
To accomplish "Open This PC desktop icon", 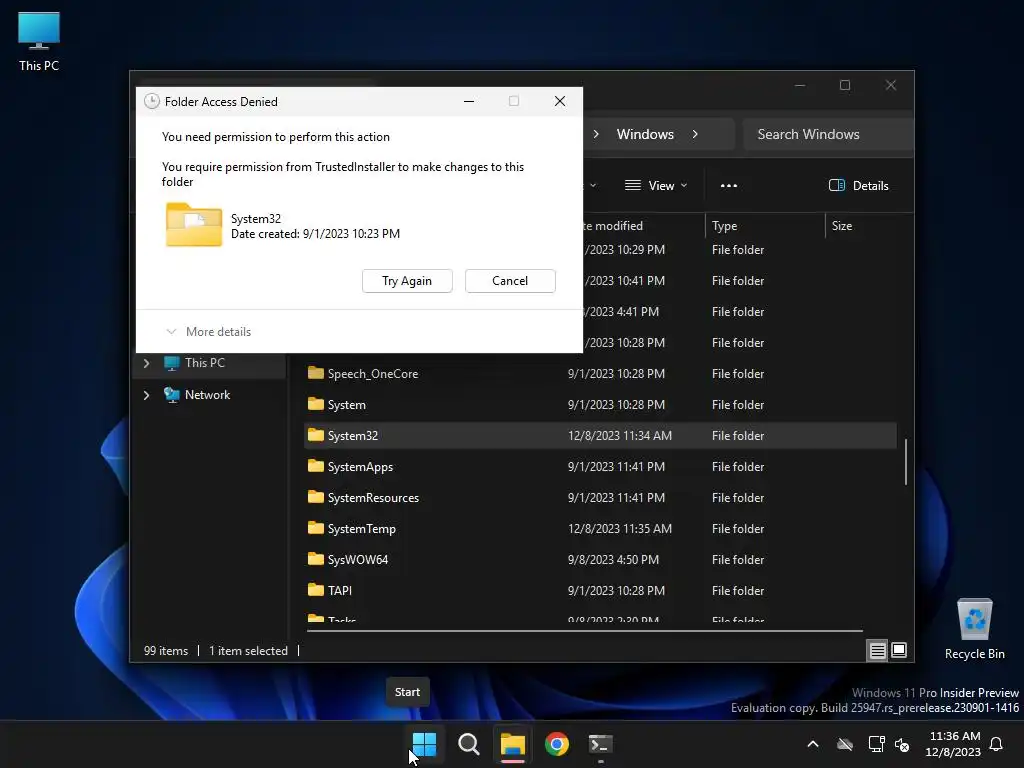I will click(39, 42).
